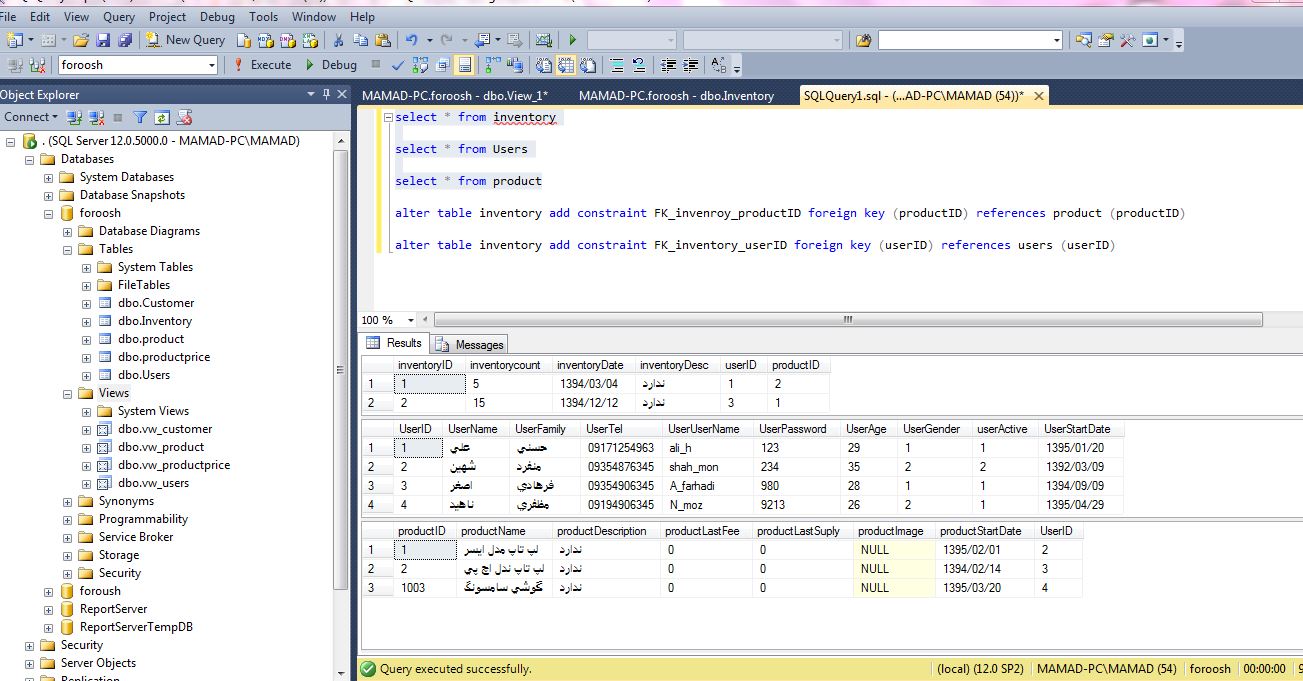1303x681 pixels.
Task: Collapse the Databases node
Action: [x=29, y=159]
